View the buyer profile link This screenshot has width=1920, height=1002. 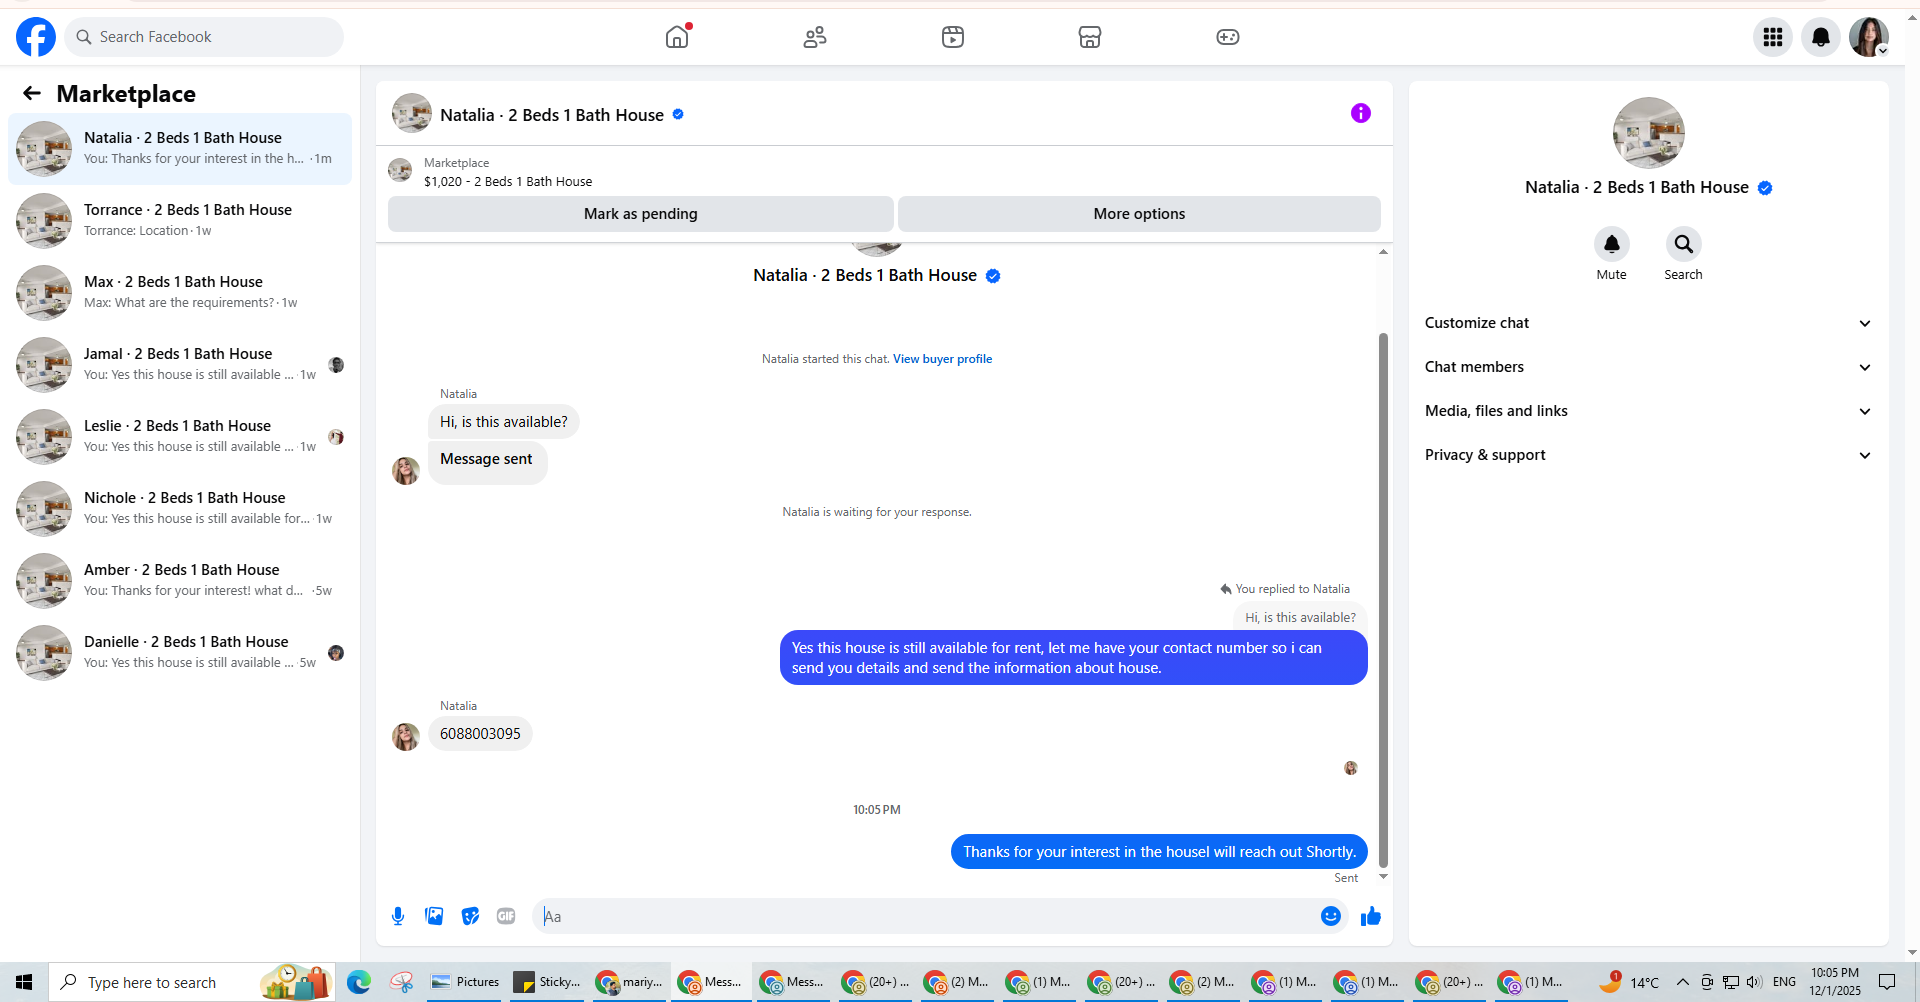[x=942, y=359]
